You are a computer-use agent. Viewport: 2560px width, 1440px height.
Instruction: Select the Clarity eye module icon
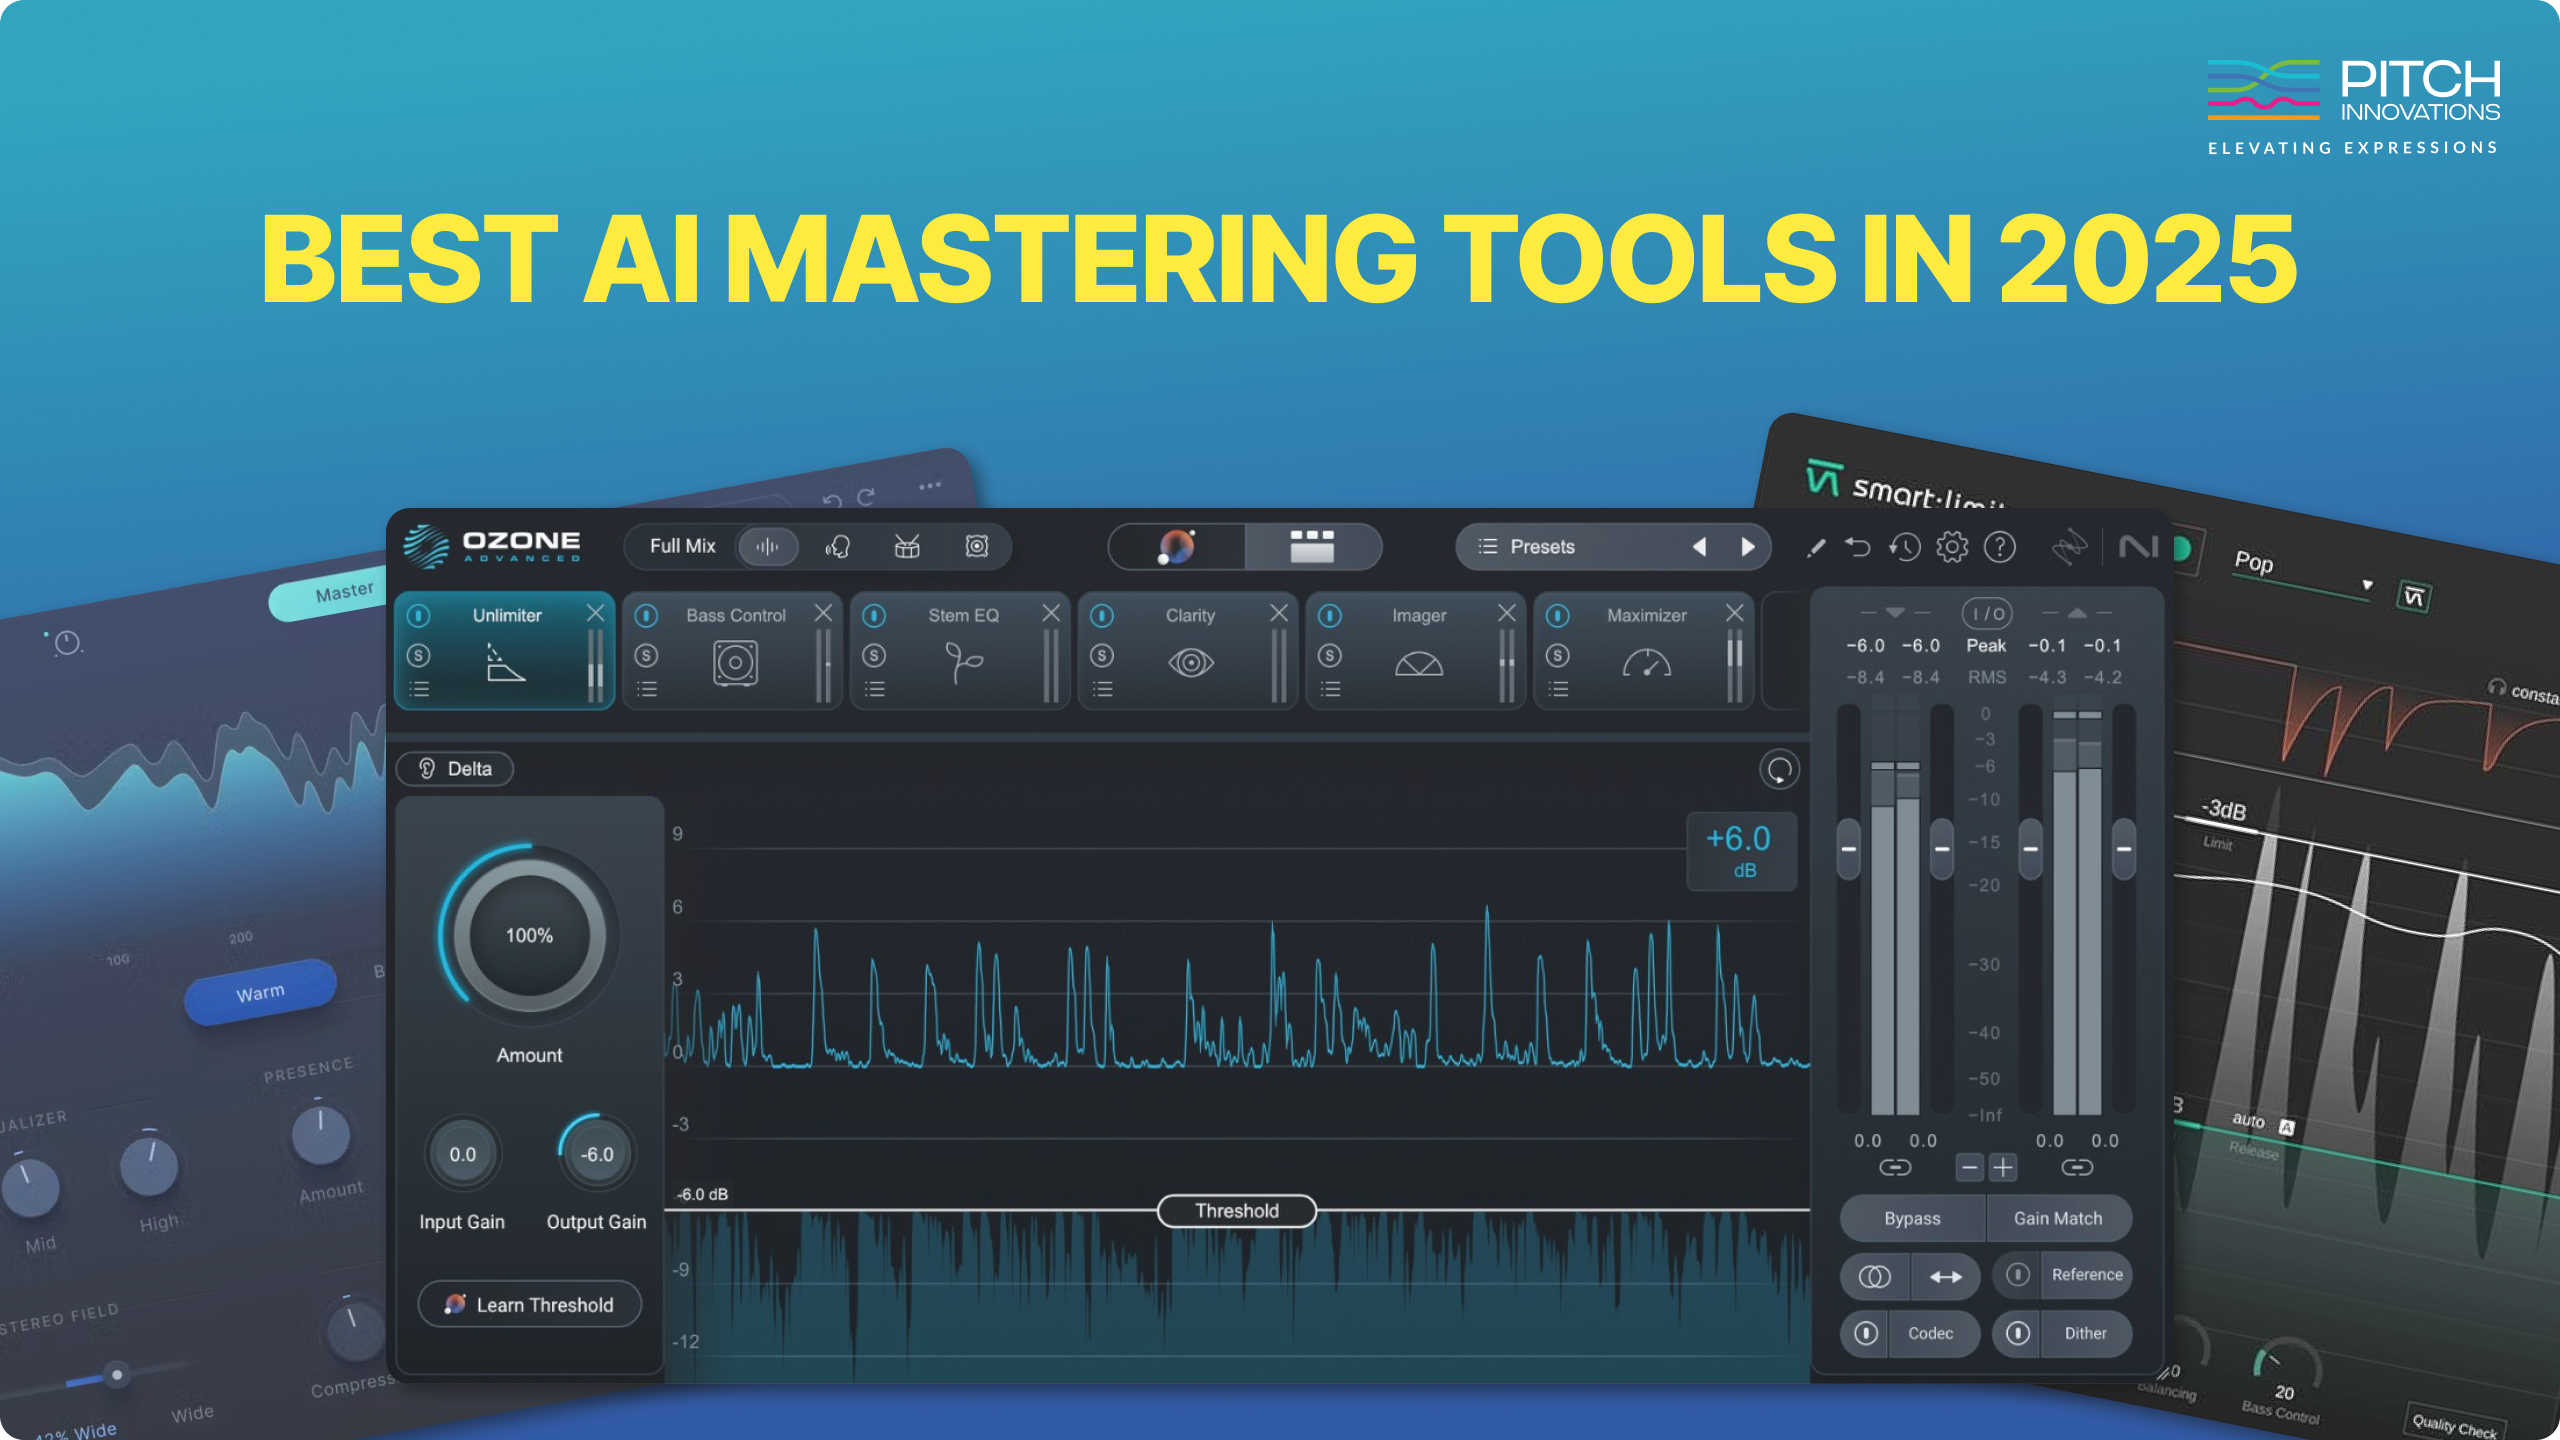tap(1189, 660)
